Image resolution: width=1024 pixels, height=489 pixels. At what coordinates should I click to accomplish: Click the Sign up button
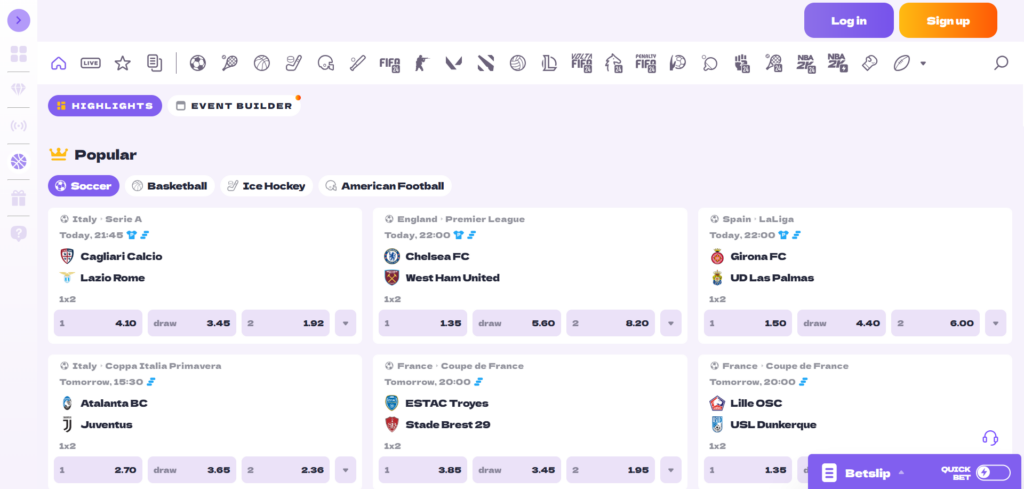(947, 20)
